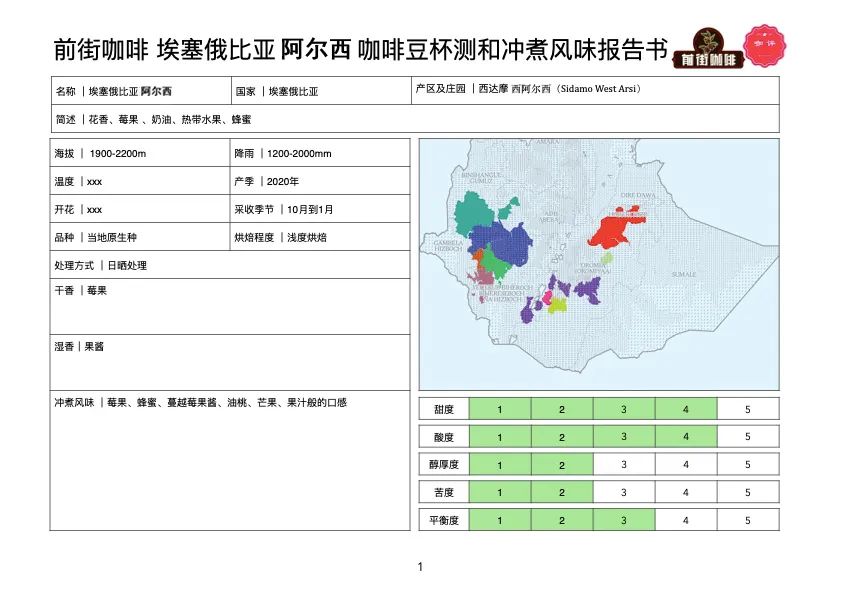
Task: Click the 前街咖啡 brown logo badge
Action: point(708,49)
